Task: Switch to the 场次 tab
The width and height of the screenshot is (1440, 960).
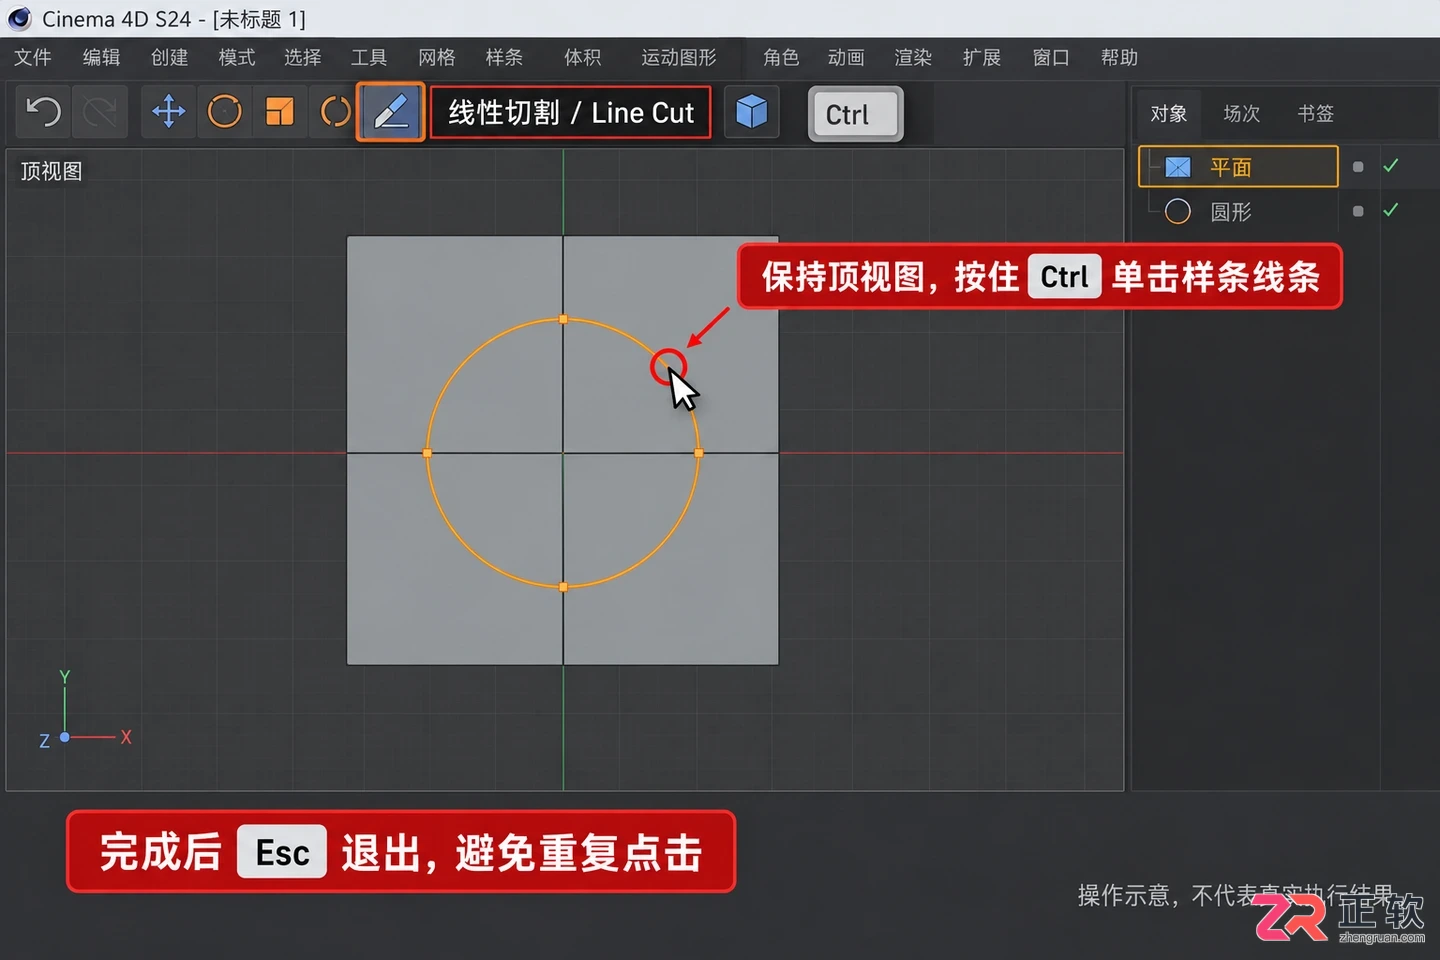Action: (1242, 113)
